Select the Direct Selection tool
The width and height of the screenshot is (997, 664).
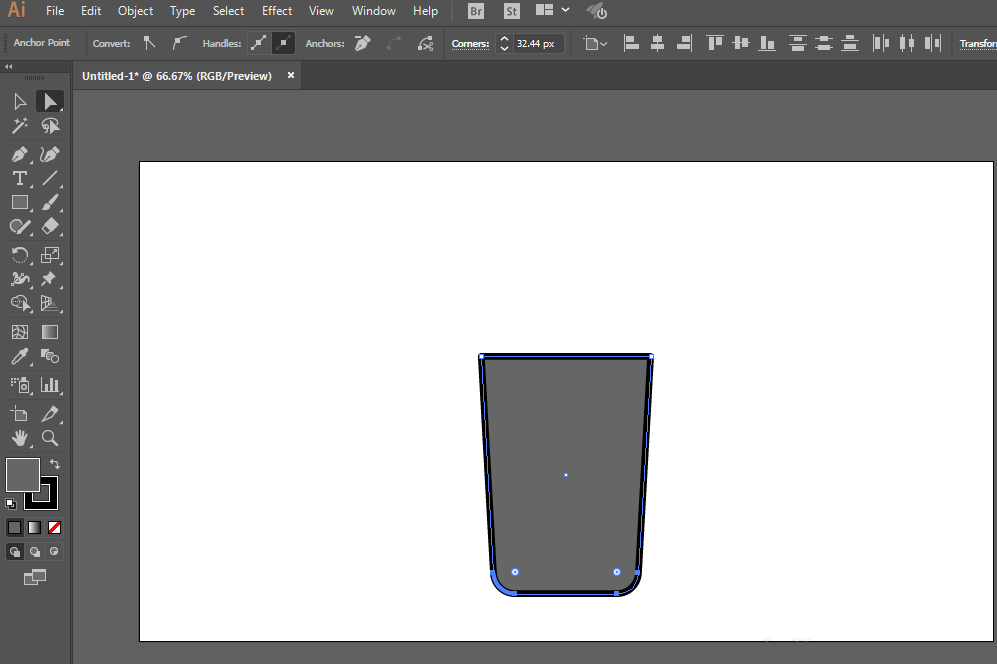click(x=49, y=101)
